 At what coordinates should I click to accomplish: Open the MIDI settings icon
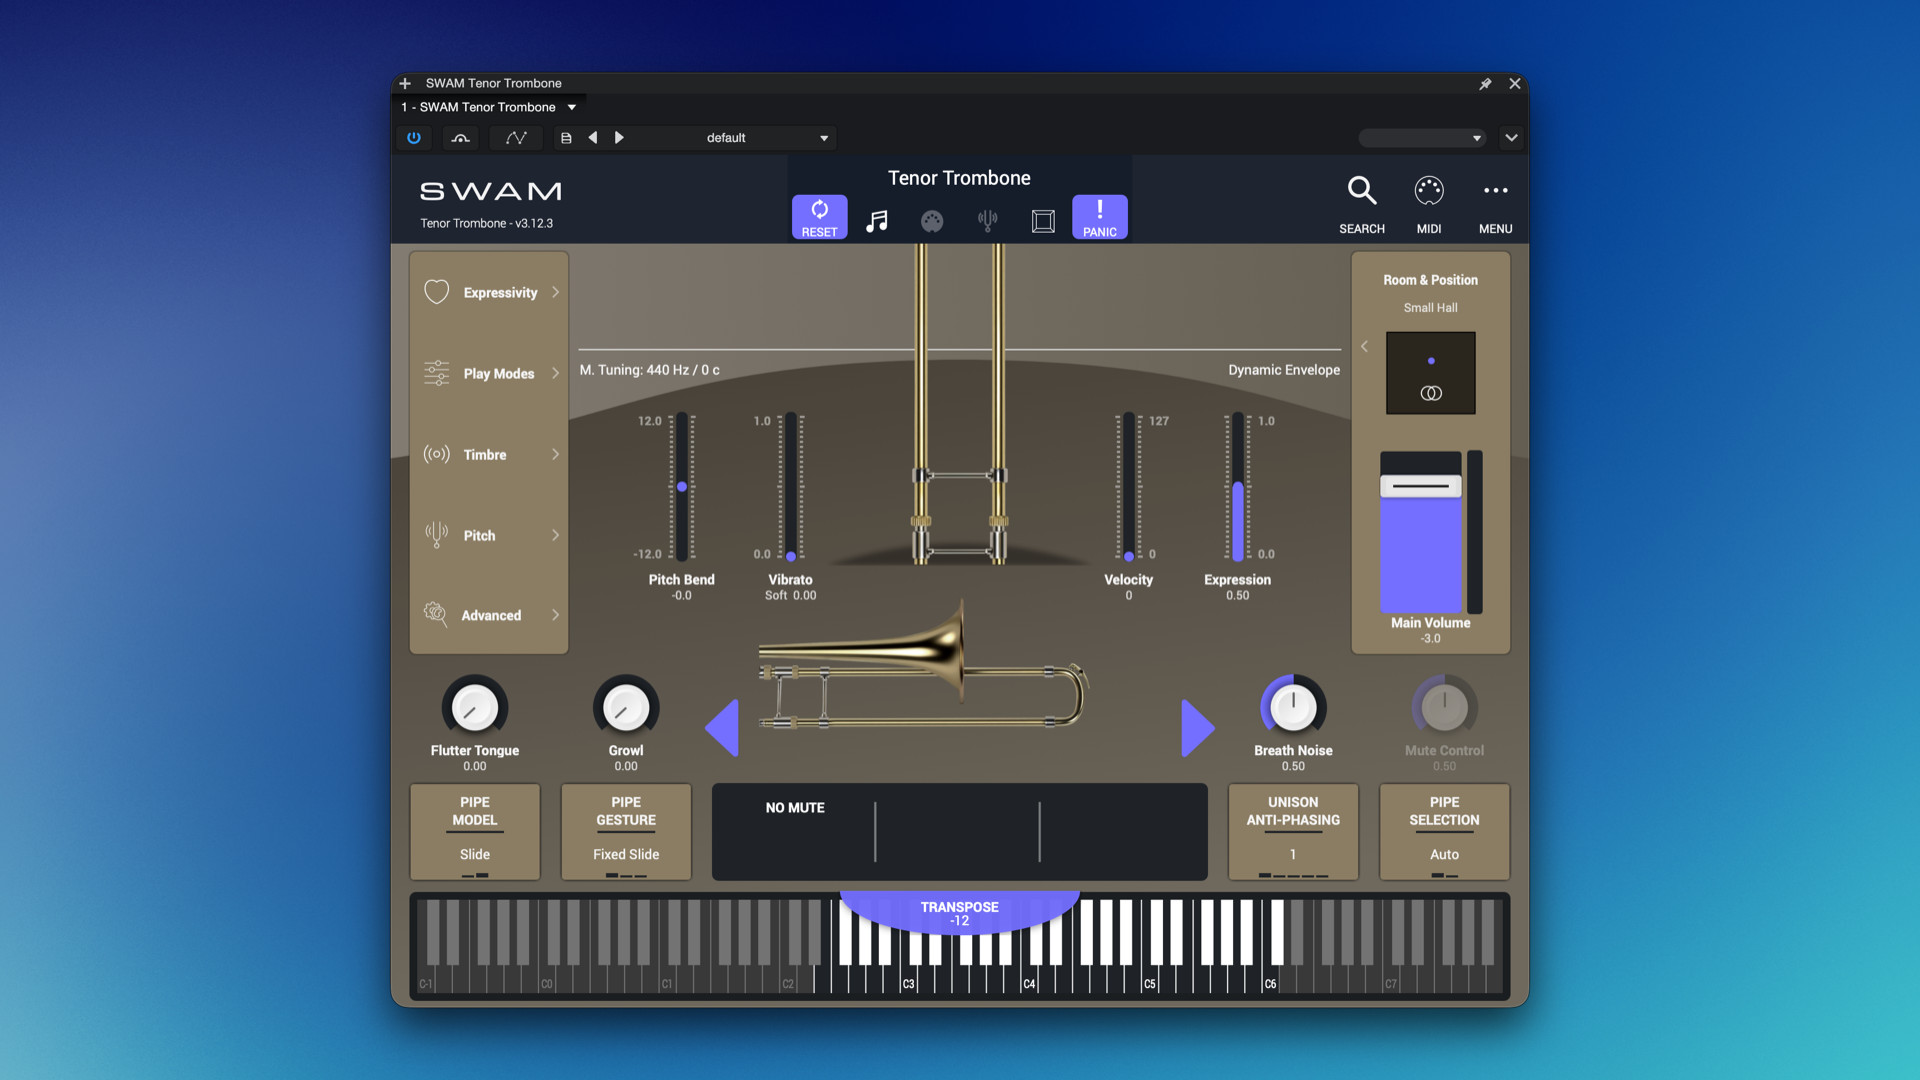(x=1429, y=190)
